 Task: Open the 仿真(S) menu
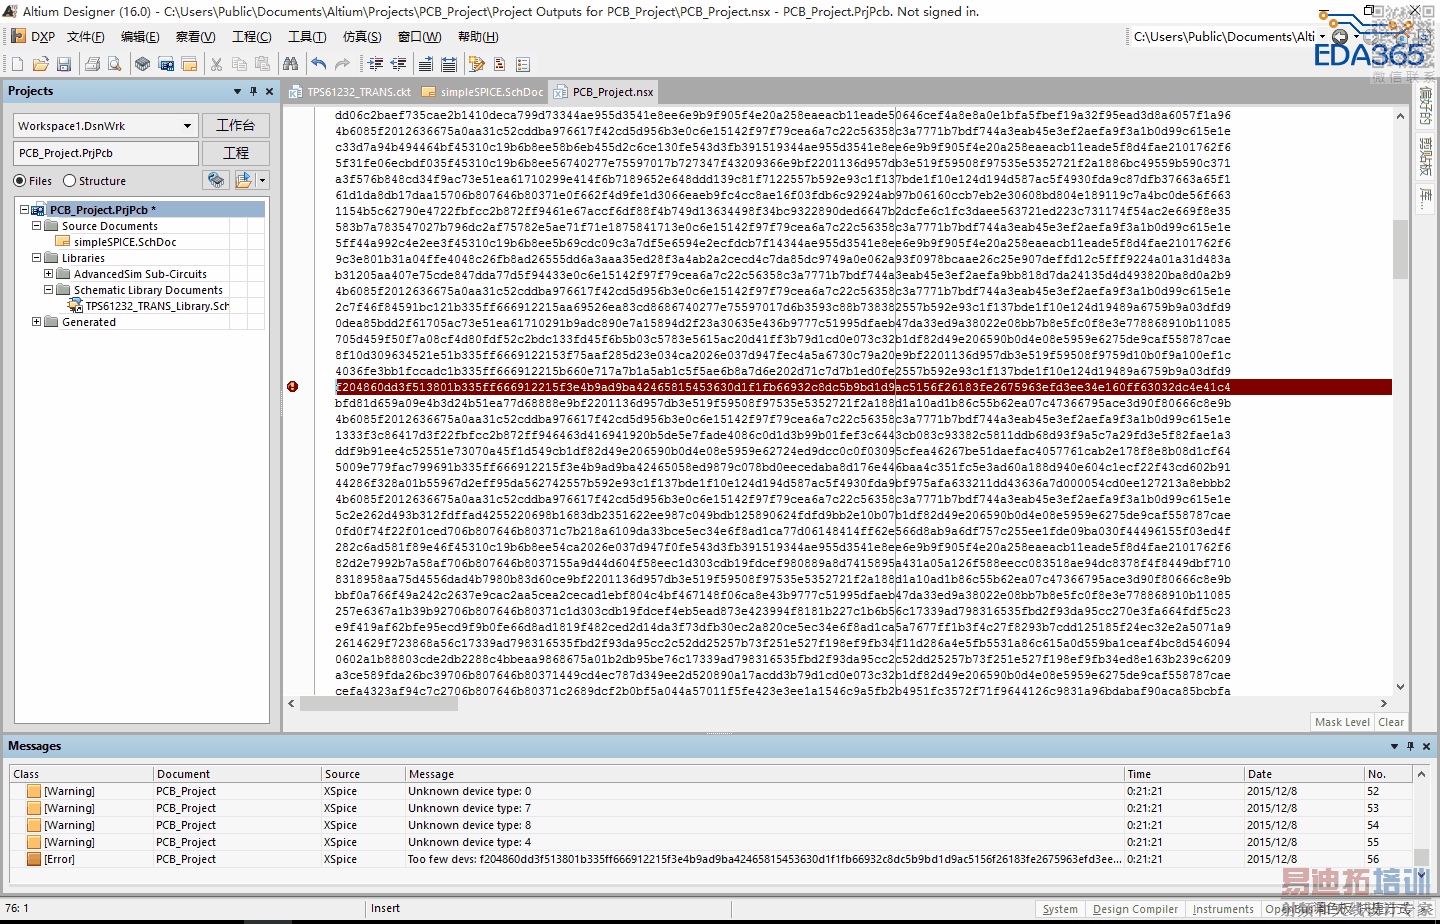pyautogui.click(x=362, y=37)
